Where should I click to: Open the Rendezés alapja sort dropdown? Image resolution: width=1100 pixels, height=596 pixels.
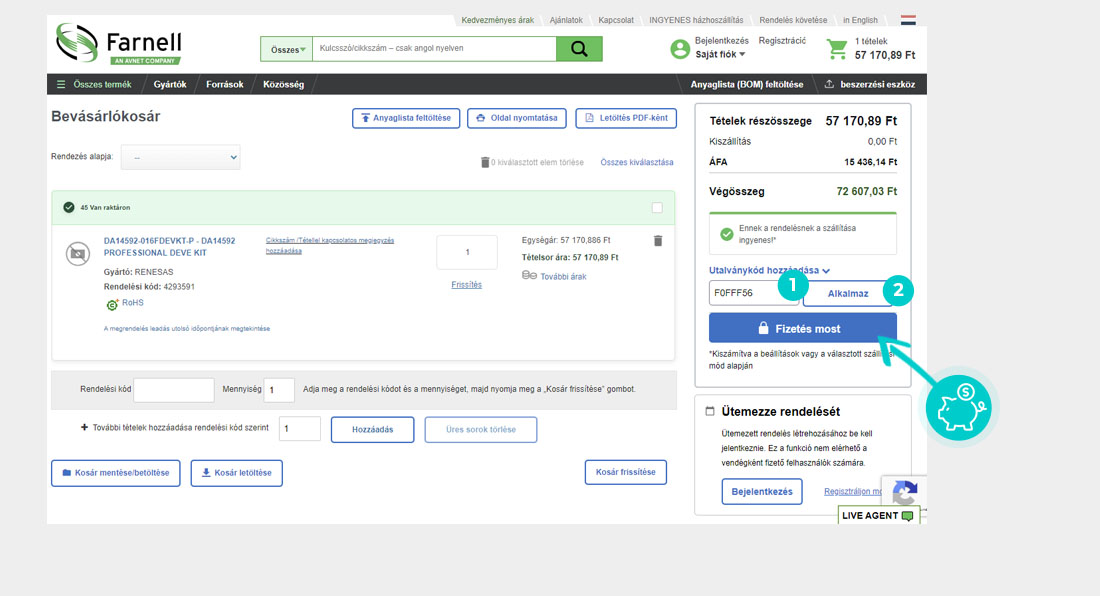point(180,157)
